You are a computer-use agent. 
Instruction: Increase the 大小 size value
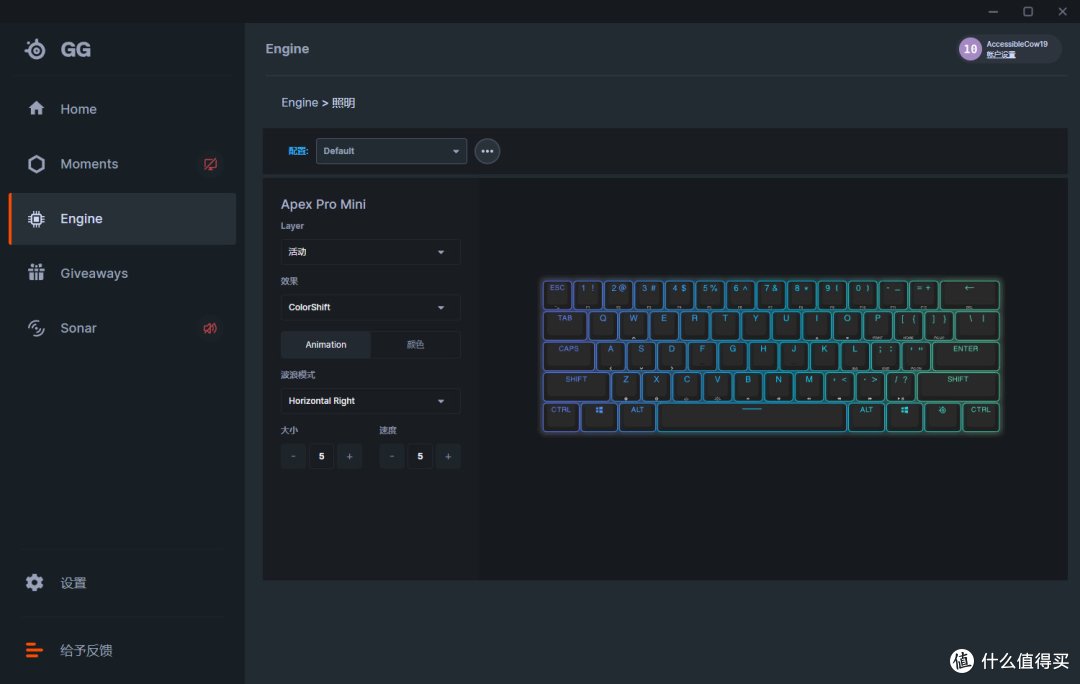[x=349, y=456]
